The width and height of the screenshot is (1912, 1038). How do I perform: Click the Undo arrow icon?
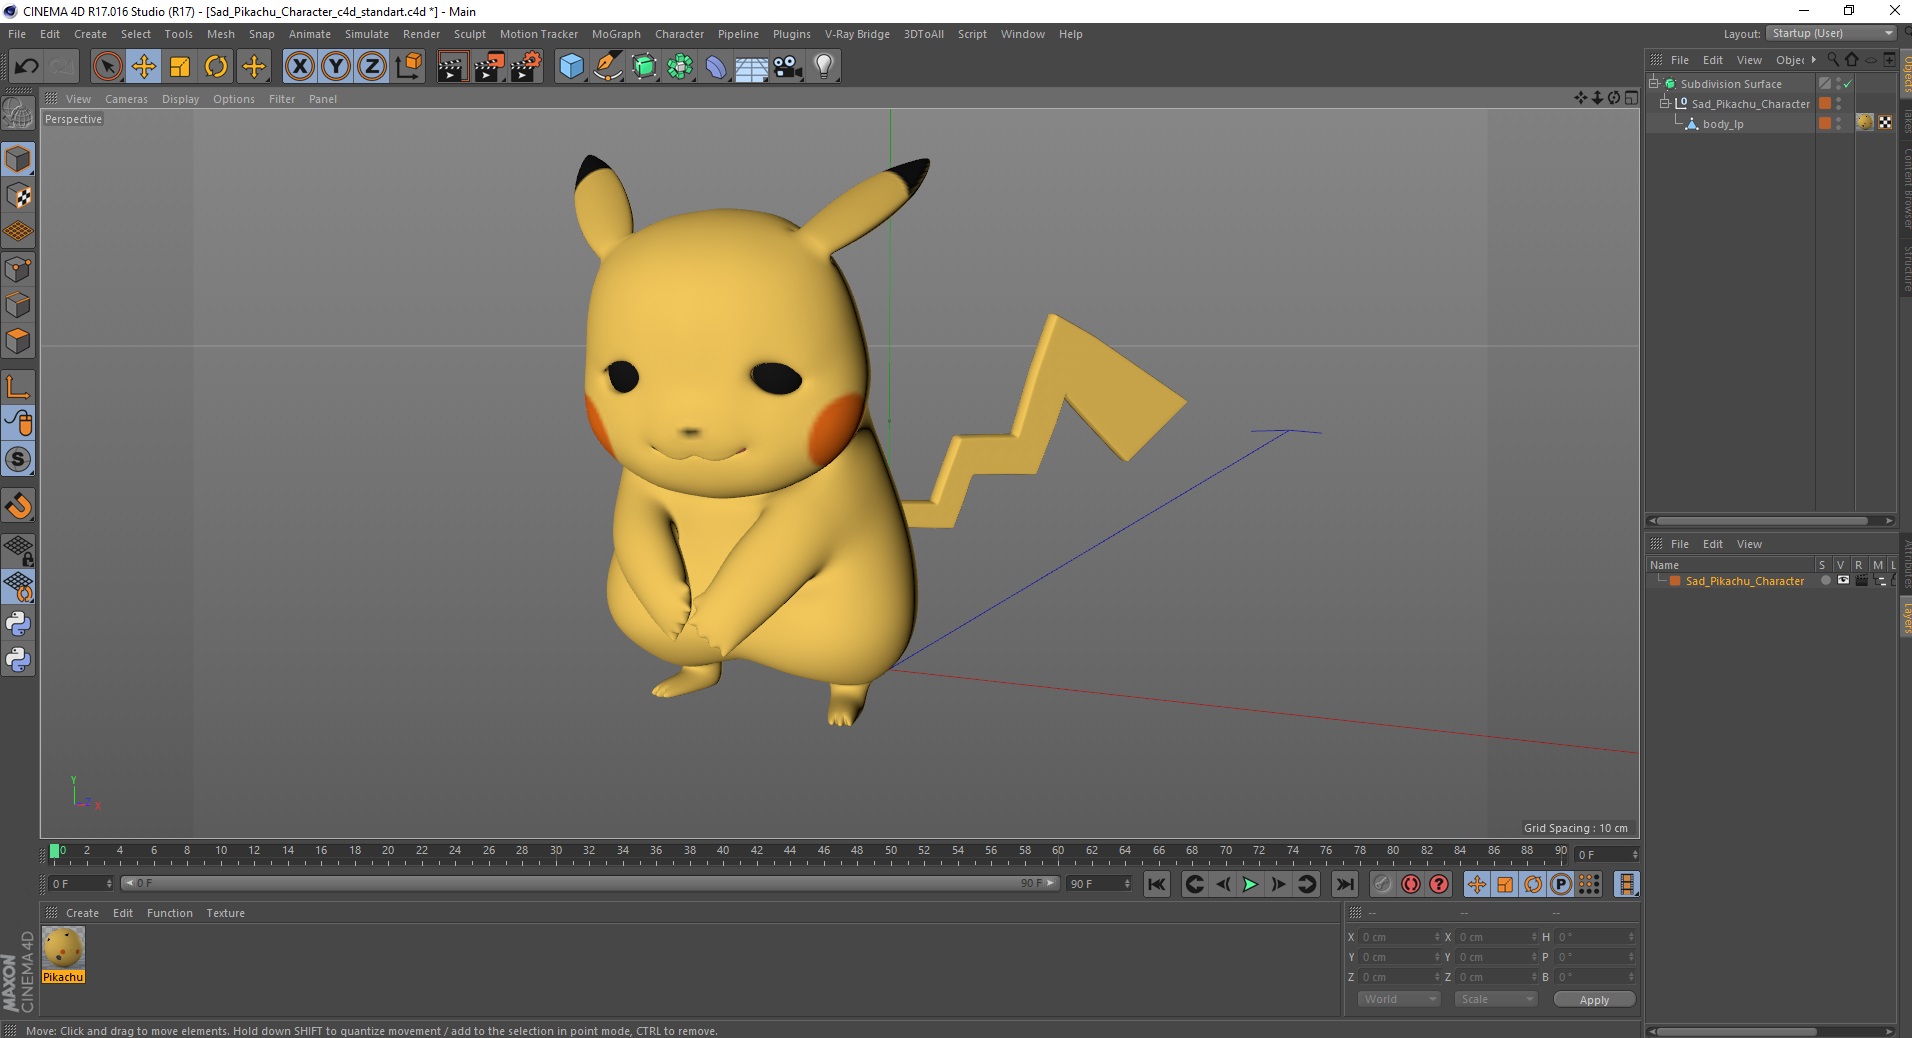click(26, 67)
